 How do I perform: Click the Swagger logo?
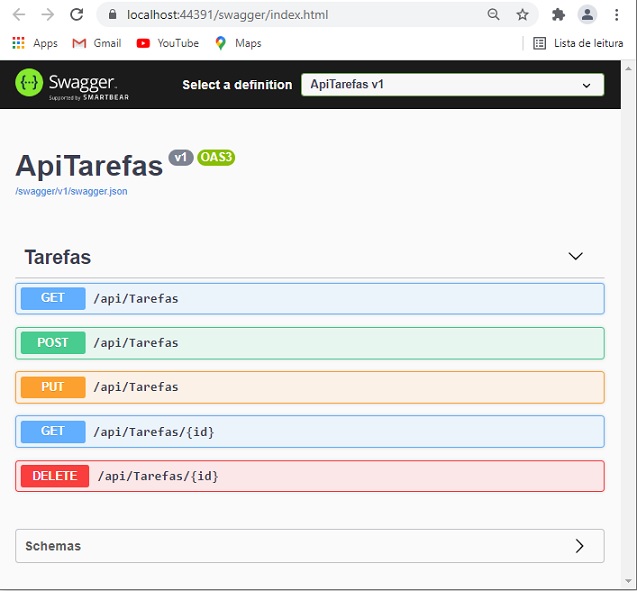(72, 84)
